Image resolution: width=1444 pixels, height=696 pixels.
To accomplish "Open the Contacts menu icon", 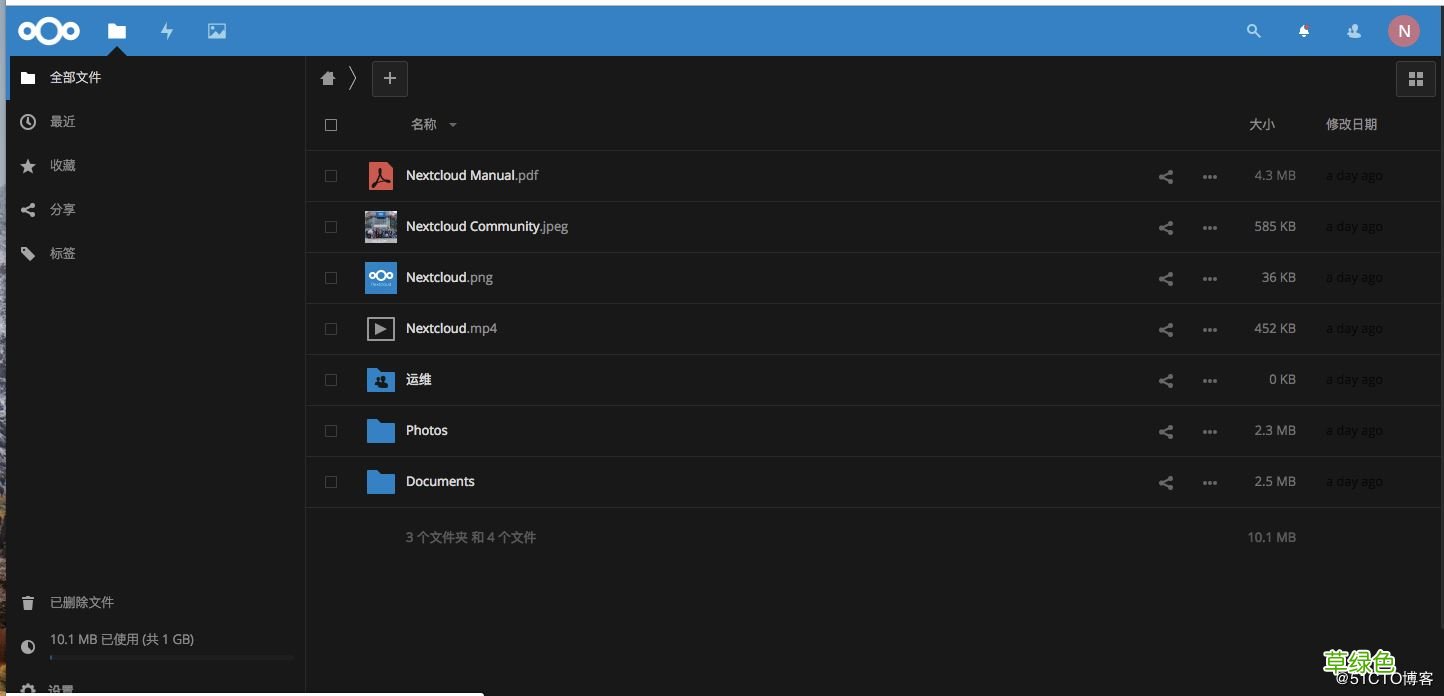I will [1354, 31].
